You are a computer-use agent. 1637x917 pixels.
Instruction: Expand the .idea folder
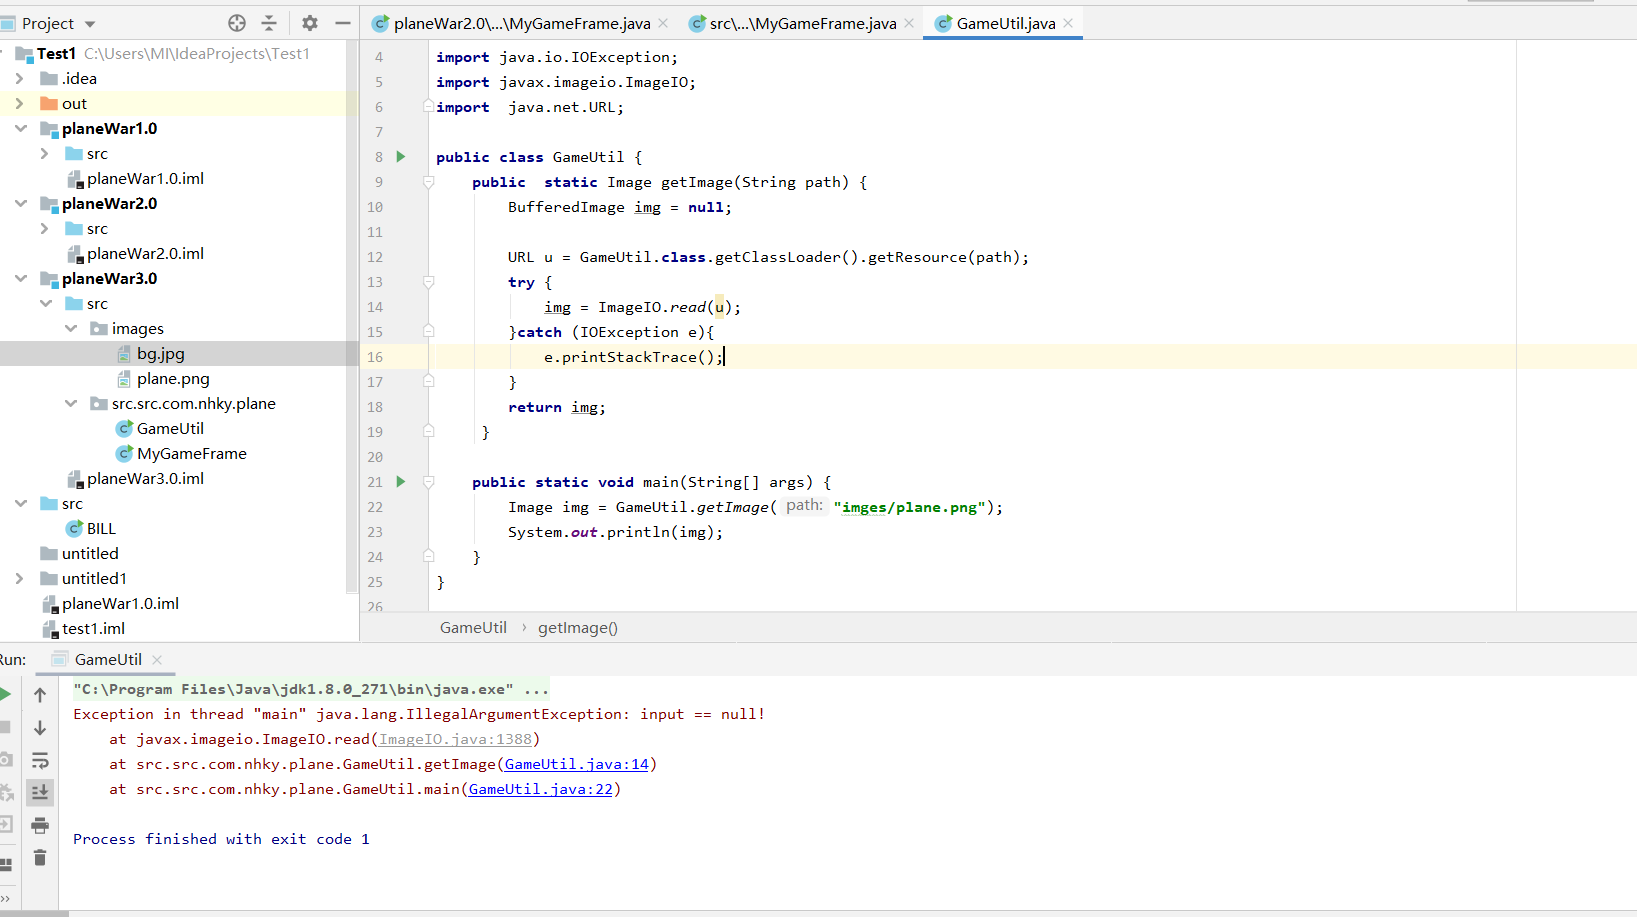point(20,79)
